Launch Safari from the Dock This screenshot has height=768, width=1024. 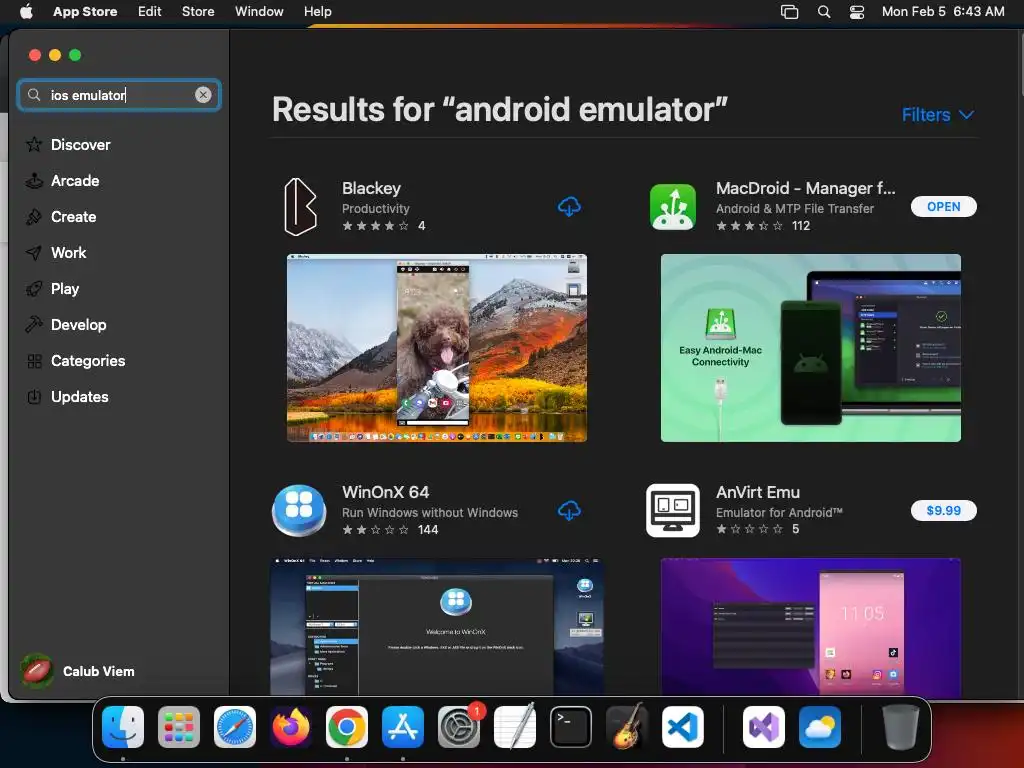click(235, 727)
